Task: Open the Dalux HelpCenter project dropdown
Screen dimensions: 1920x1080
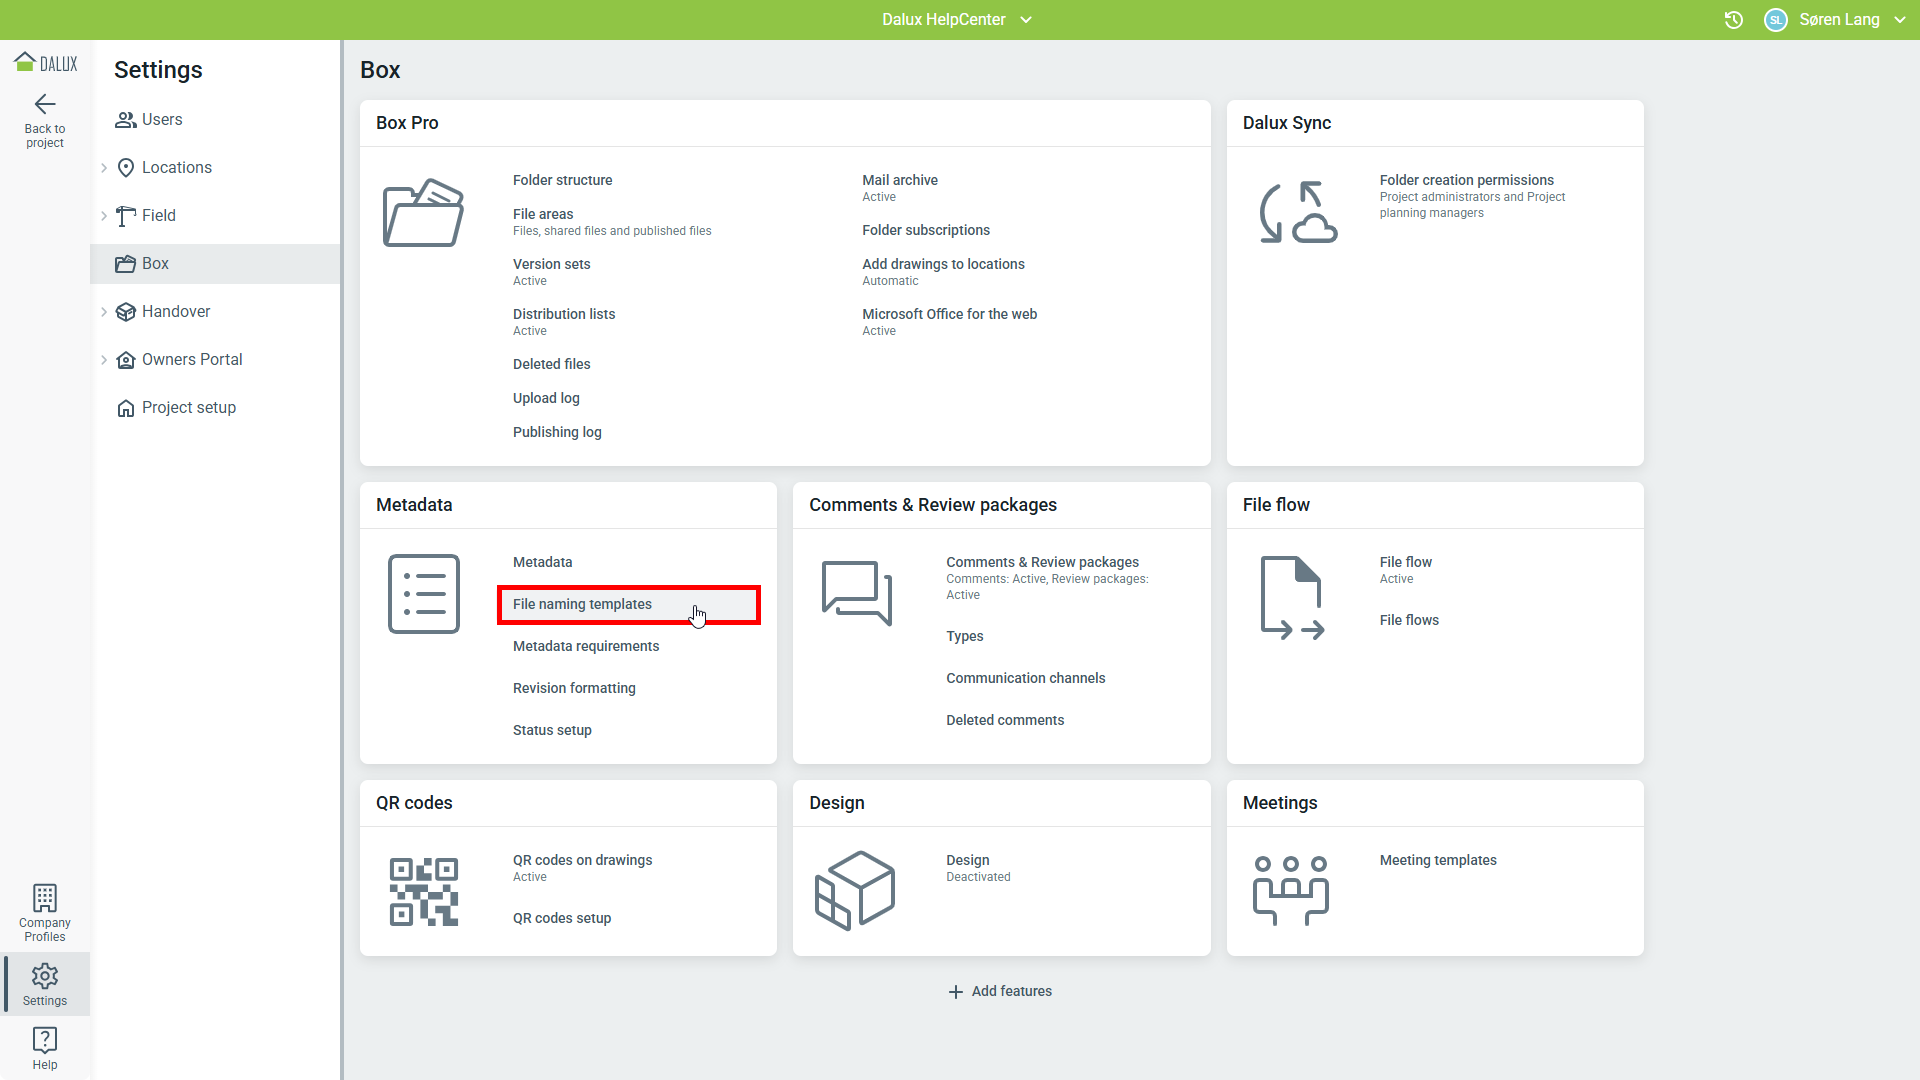Action: [x=956, y=20]
